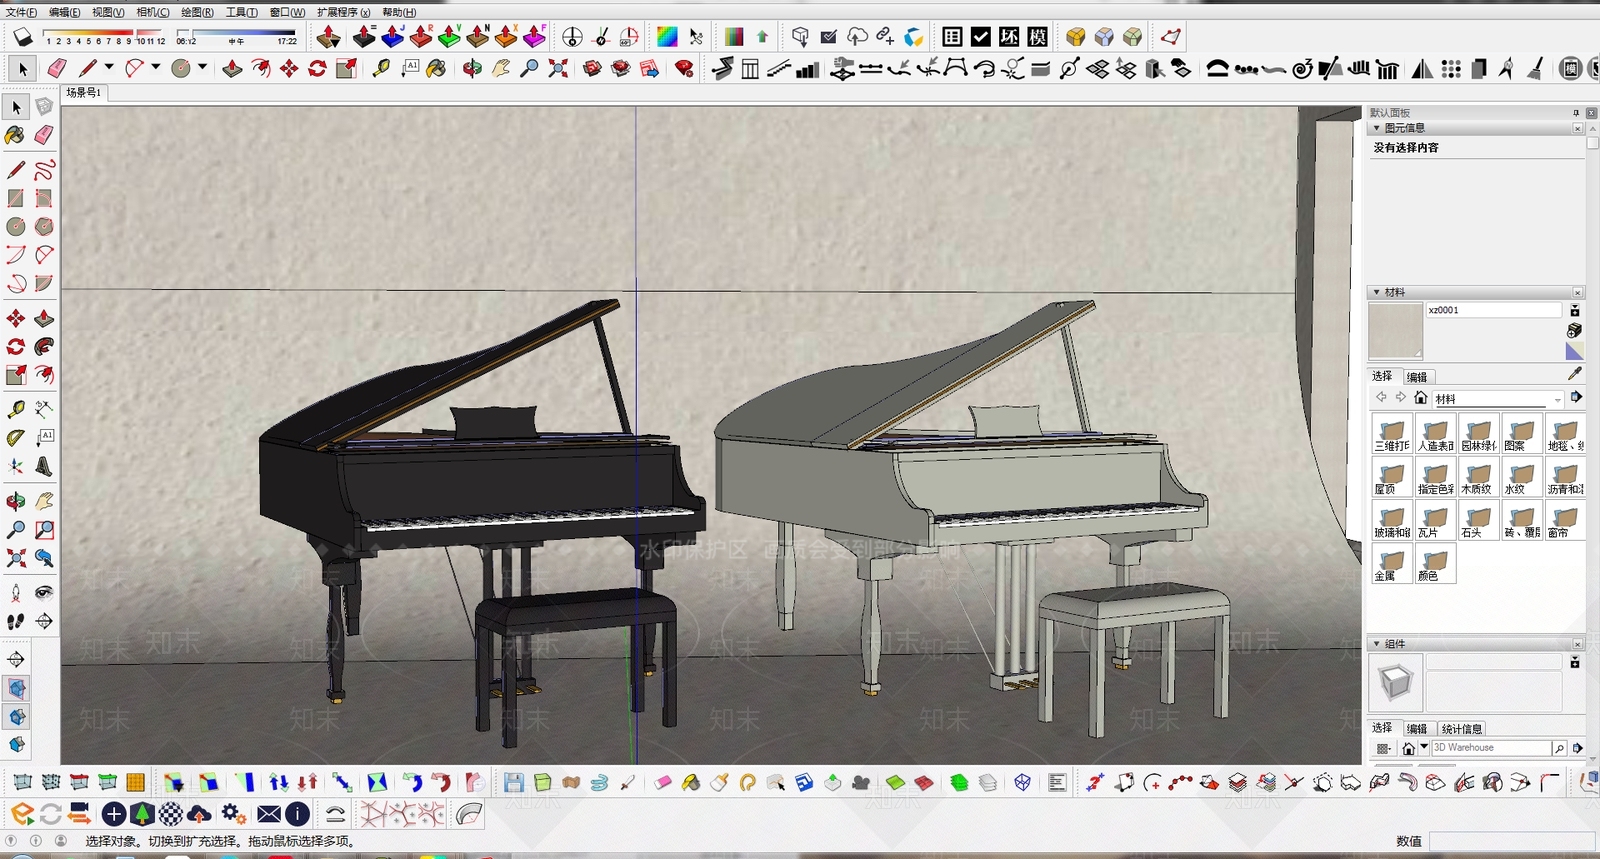This screenshot has width=1600, height=859.
Task: Activate the Move tool in the top toolbar
Action: click(289, 68)
